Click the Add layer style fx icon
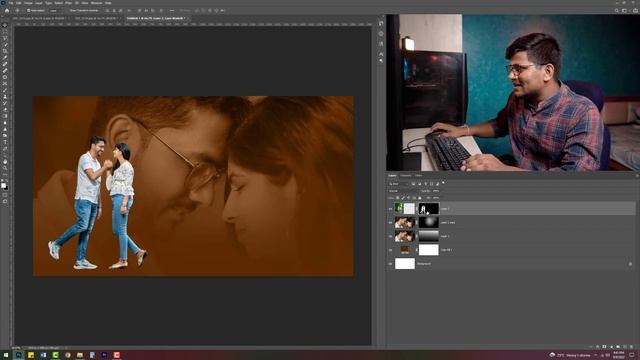Image resolution: width=640 pixels, height=360 pixels. point(598,347)
